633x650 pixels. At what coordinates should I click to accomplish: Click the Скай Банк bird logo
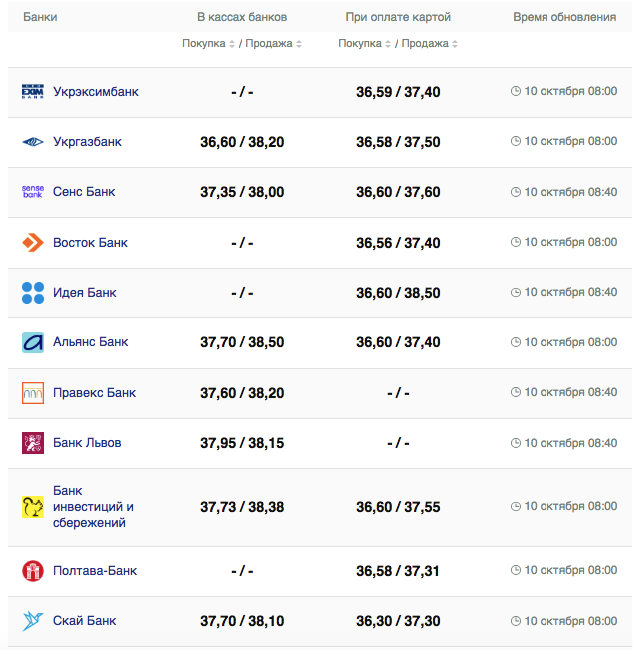(33, 621)
